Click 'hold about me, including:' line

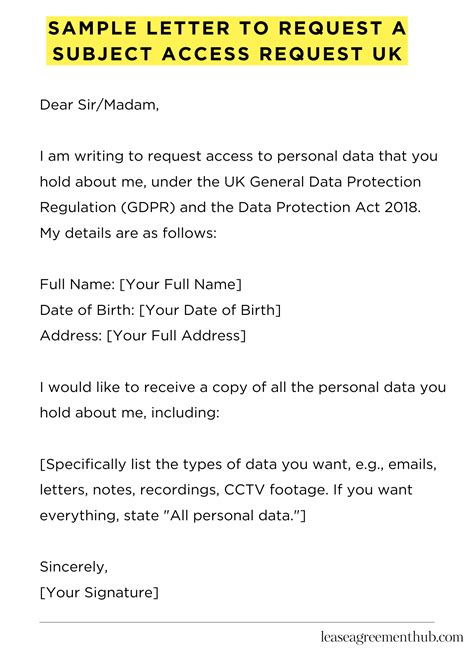tap(130, 413)
